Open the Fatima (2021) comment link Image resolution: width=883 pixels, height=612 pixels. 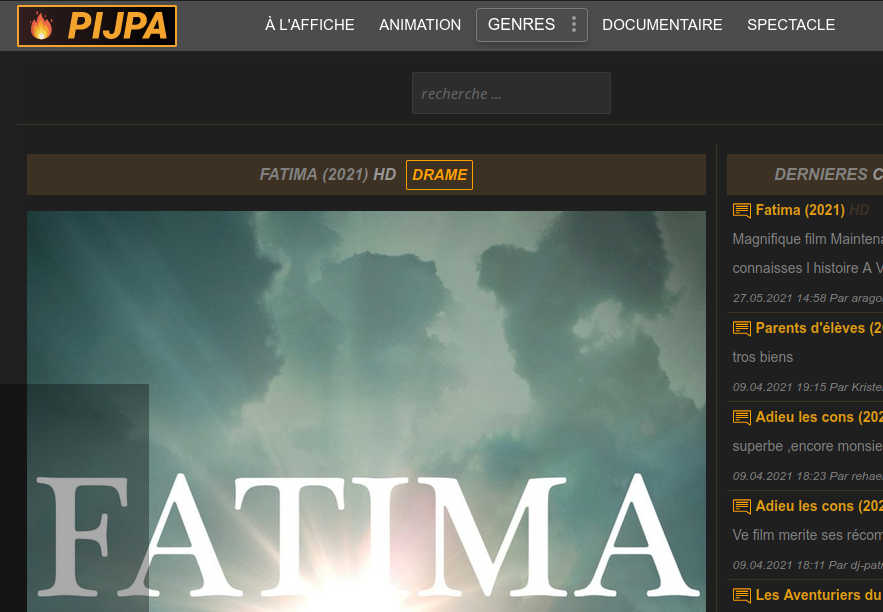point(800,210)
